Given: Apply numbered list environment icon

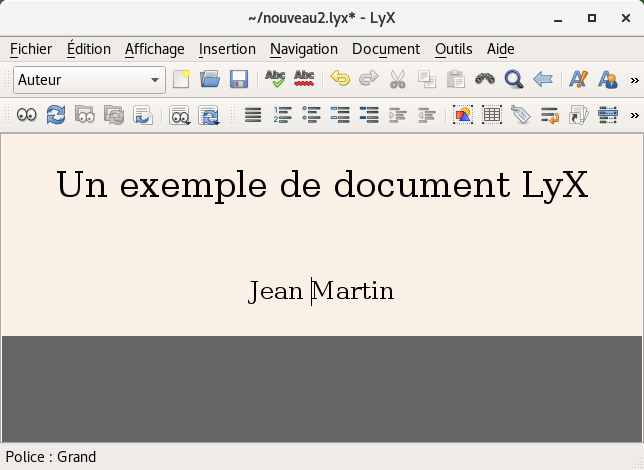Looking at the screenshot, I should click(x=282, y=115).
